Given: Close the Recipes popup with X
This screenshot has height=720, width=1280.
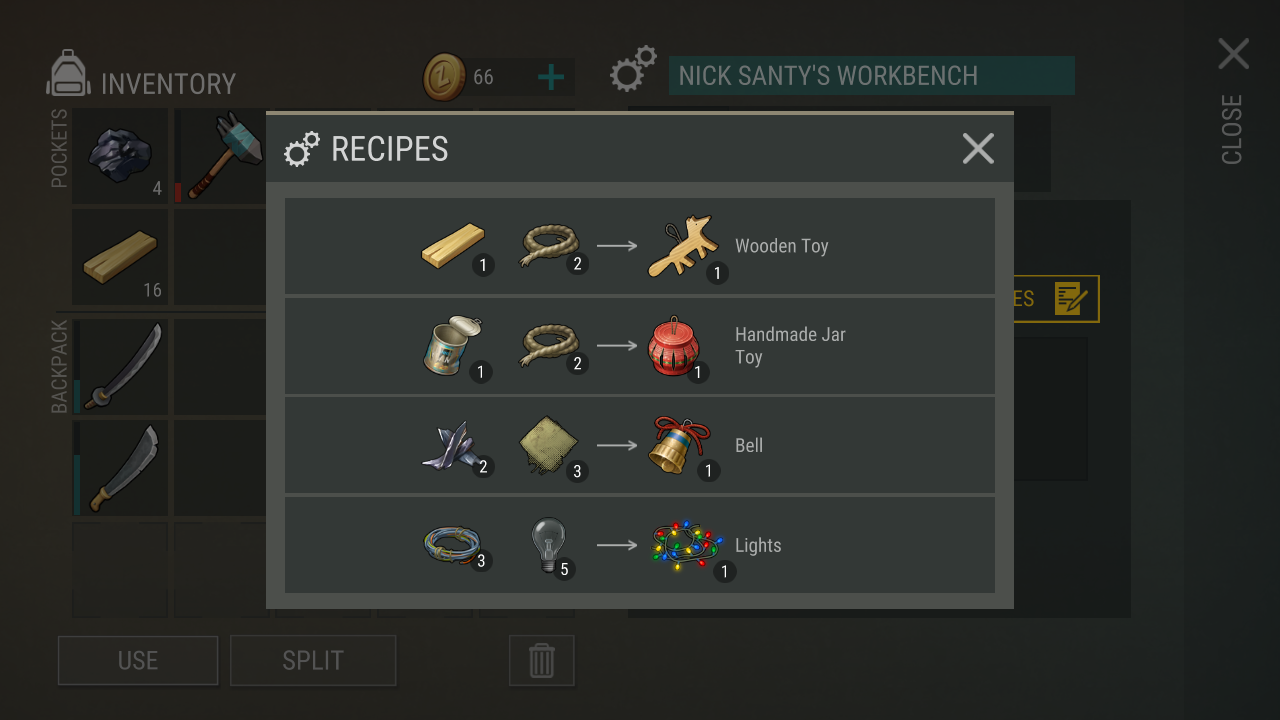Looking at the screenshot, I should click(x=978, y=149).
